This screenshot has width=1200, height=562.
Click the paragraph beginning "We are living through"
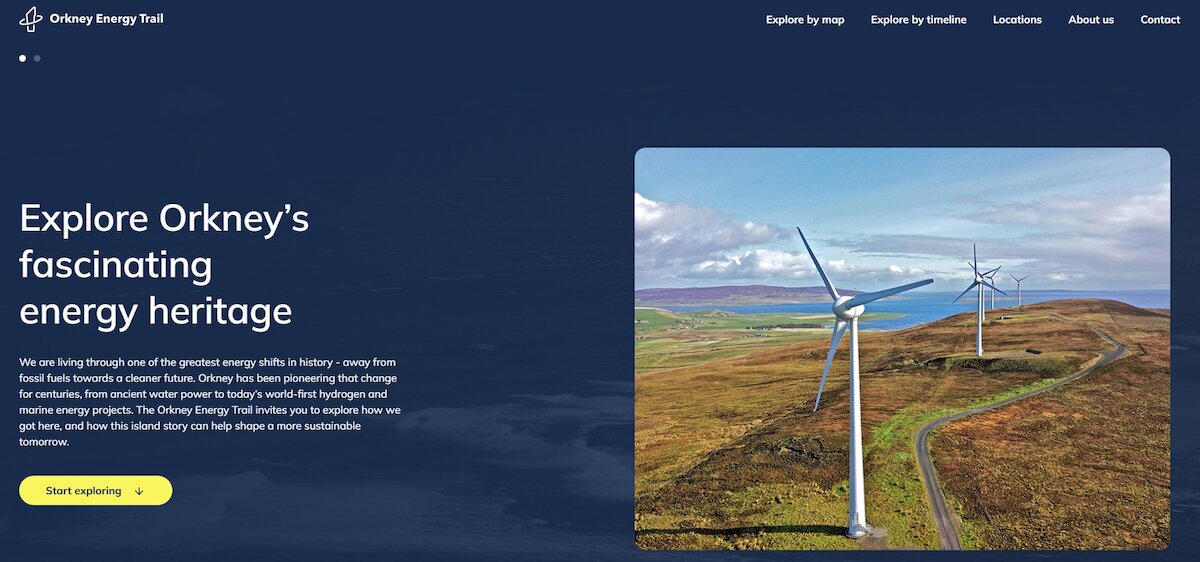210,401
